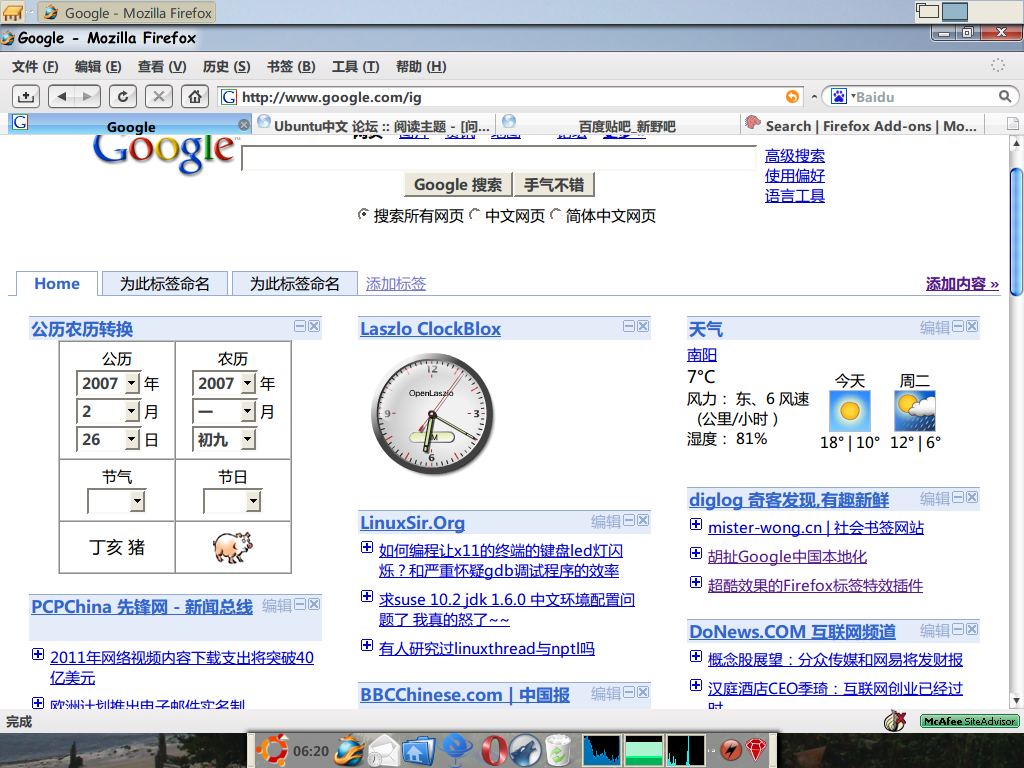Click the browser Forward arrow button

click(88, 97)
